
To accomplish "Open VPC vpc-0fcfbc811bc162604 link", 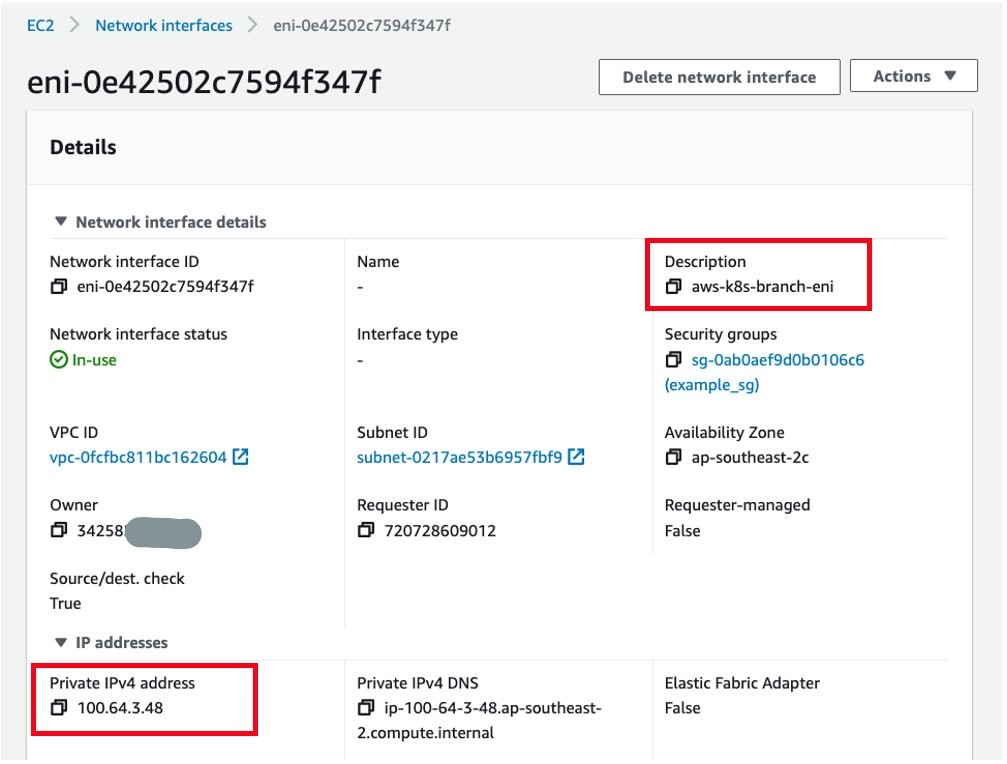I will coord(138,457).
